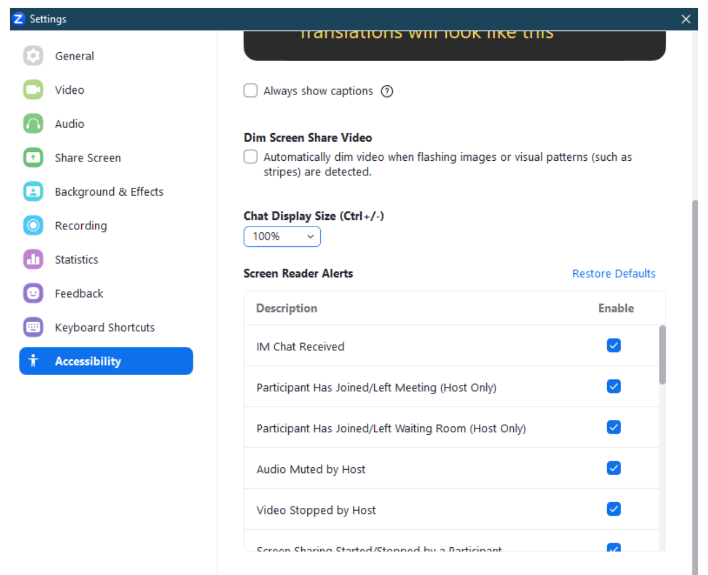Click the Enable column header
The height and width of the screenshot is (575, 708).
(x=616, y=309)
